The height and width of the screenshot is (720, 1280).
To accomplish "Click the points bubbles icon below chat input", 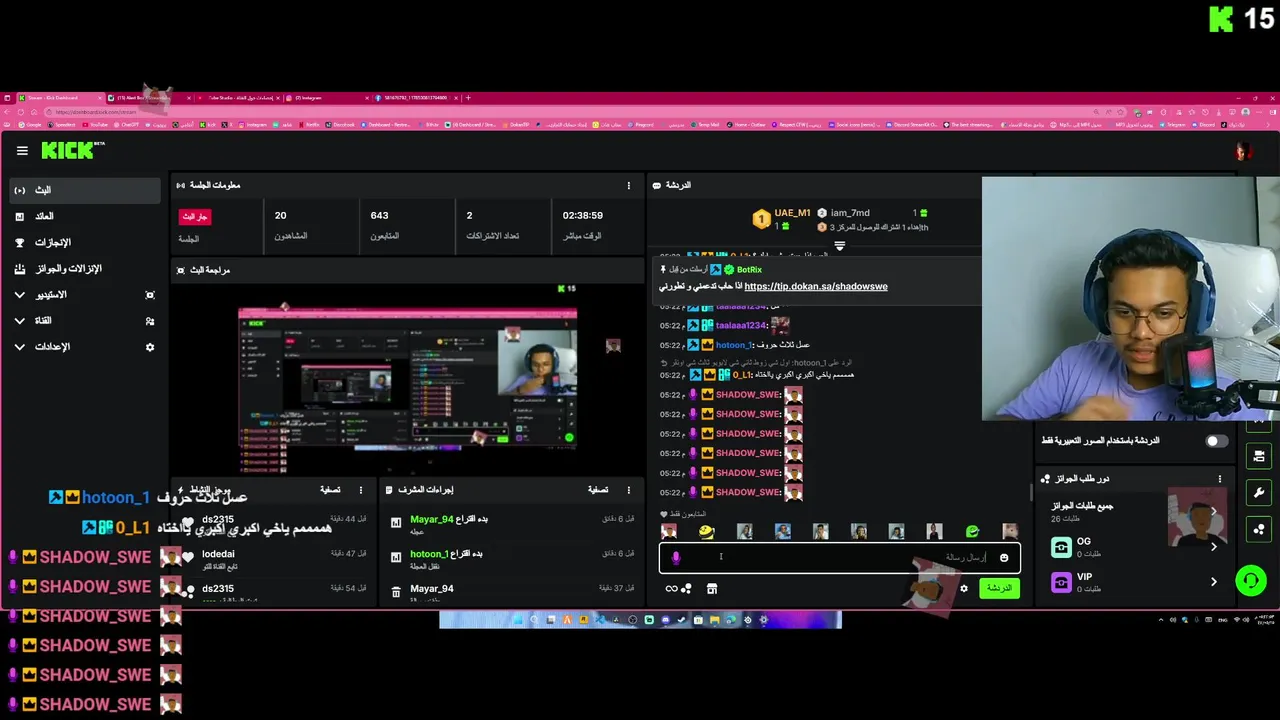I will point(687,589).
